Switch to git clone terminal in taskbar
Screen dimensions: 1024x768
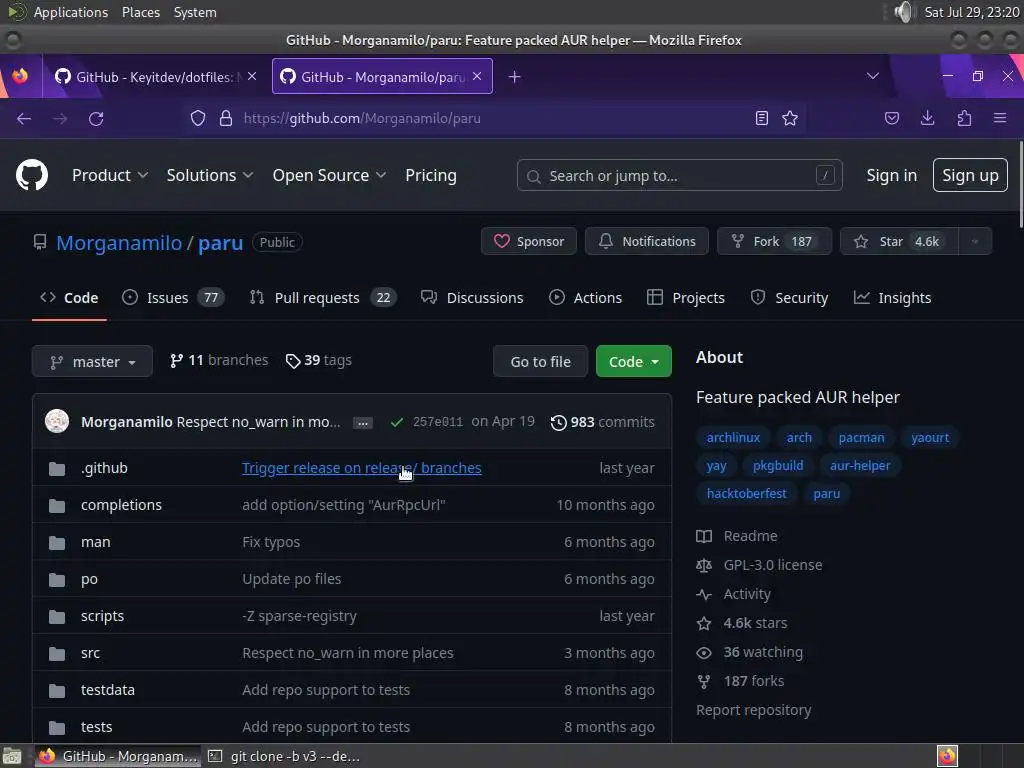coord(285,756)
